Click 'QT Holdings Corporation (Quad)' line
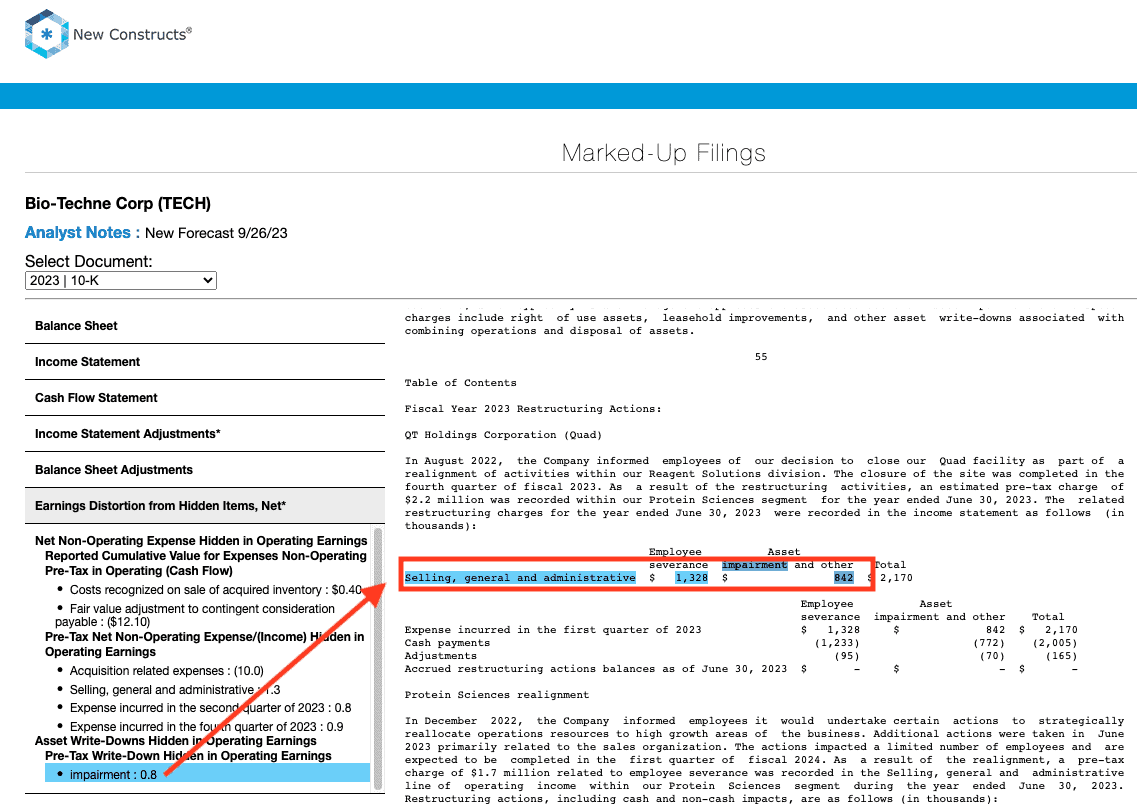 503,435
